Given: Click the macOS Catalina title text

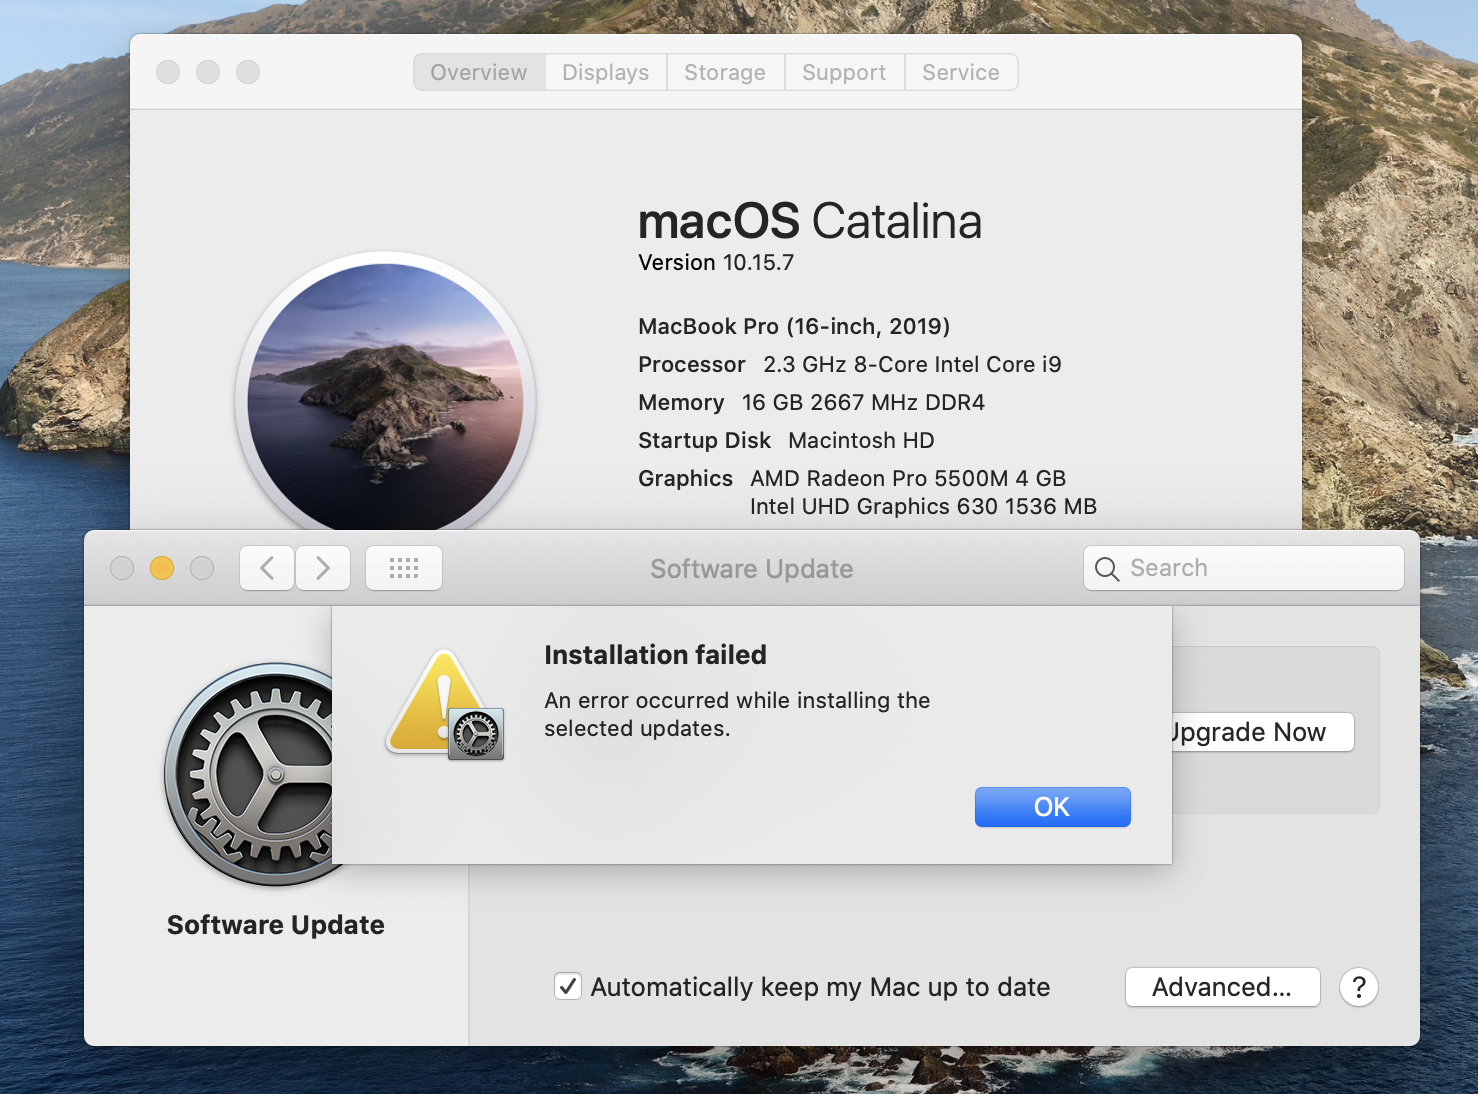Looking at the screenshot, I should pyautogui.click(x=810, y=221).
